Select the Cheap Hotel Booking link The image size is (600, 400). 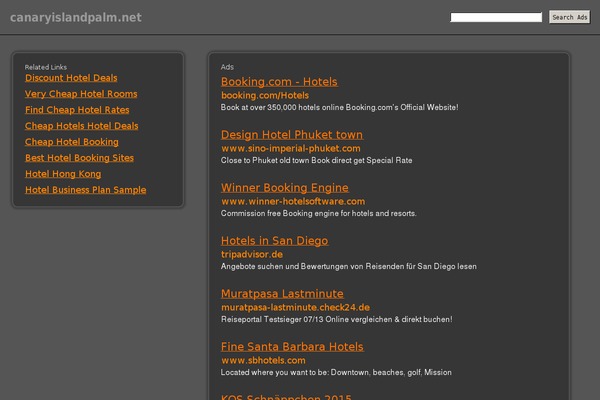click(x=72, y=142)
